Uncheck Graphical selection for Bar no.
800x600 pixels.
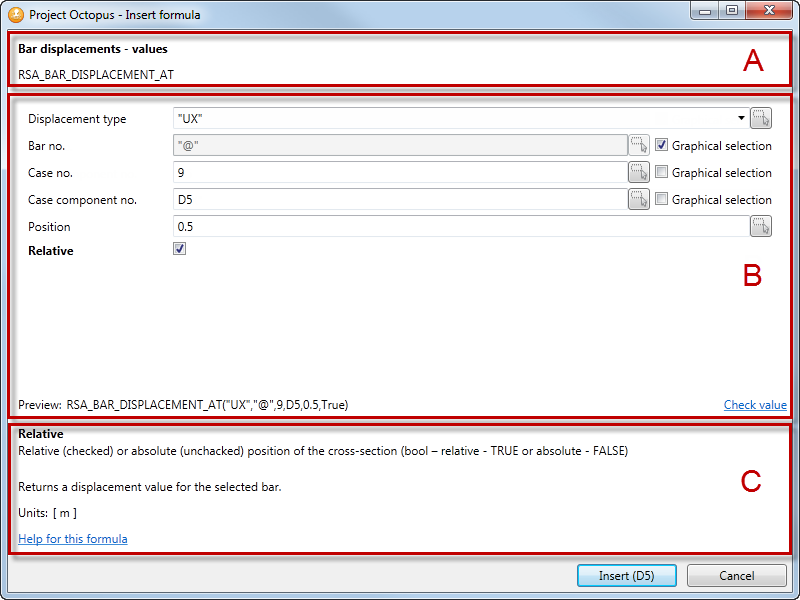[661, 145]
